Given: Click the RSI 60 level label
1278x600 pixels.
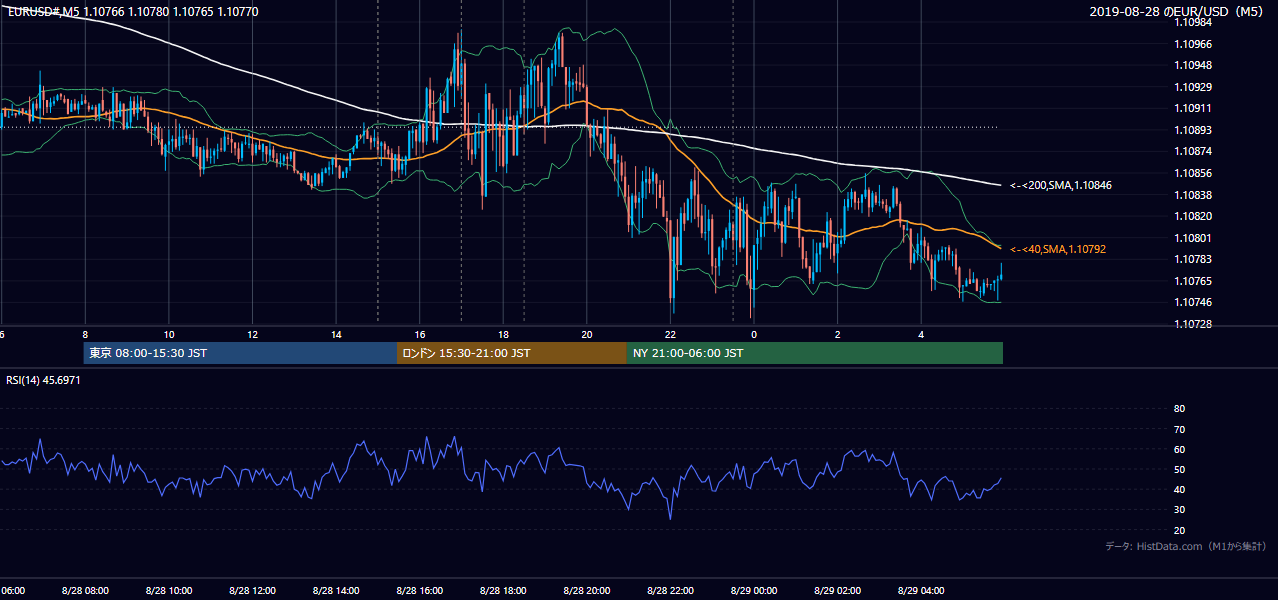Looking at the screenshot, I should tap(1179, 449).
